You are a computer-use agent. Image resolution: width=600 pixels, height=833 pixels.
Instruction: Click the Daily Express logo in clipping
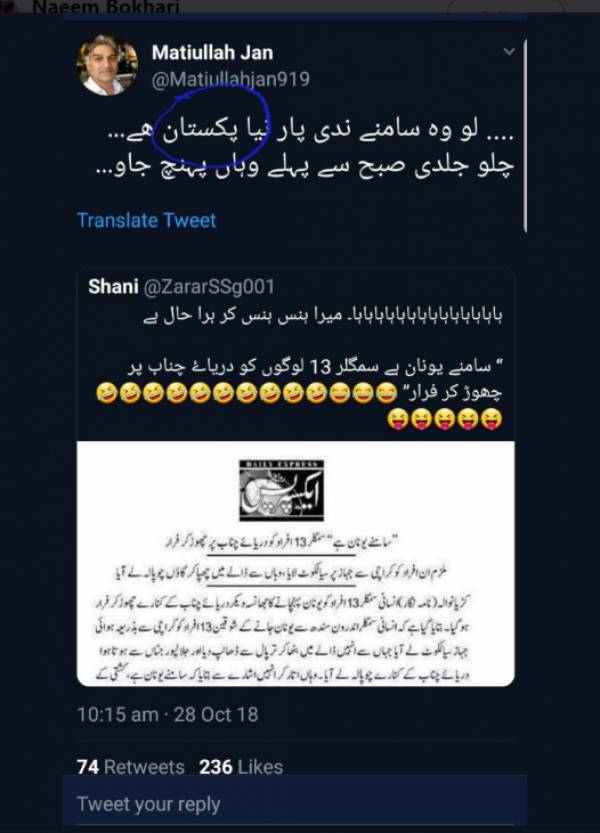(281, 490)
